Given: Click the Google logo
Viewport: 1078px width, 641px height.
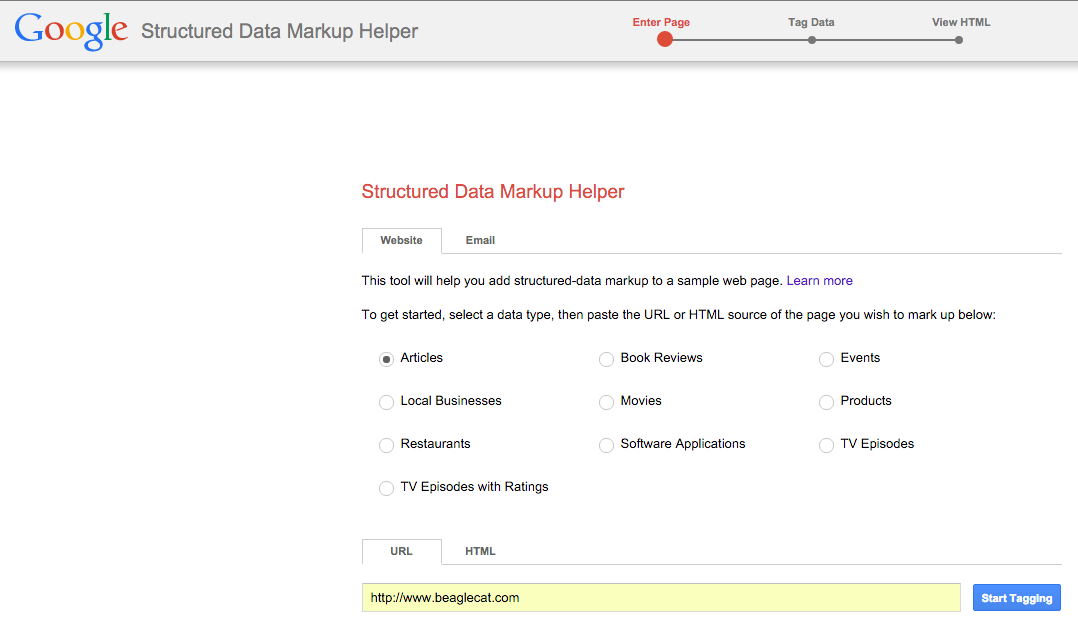Looking at the screenshot, I should pyautogui.click(x=71, y=31).
